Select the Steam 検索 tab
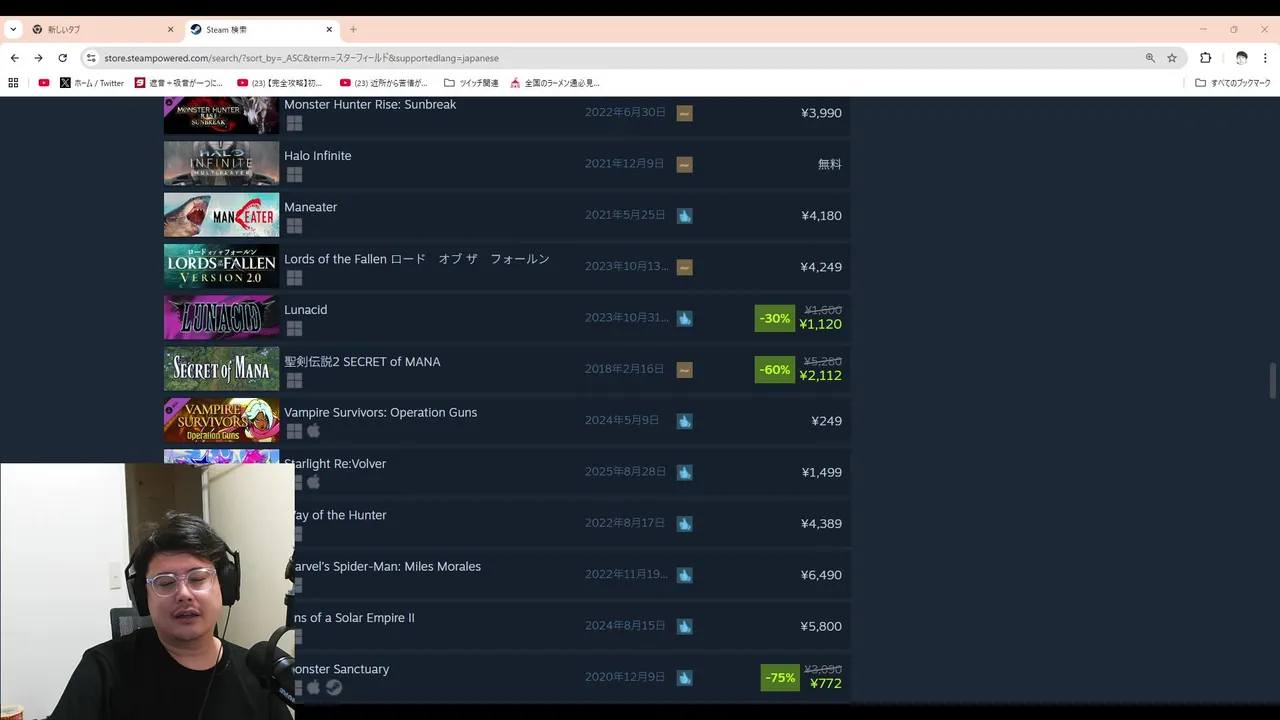This screenshot has width=1280, height=720. 263,30
